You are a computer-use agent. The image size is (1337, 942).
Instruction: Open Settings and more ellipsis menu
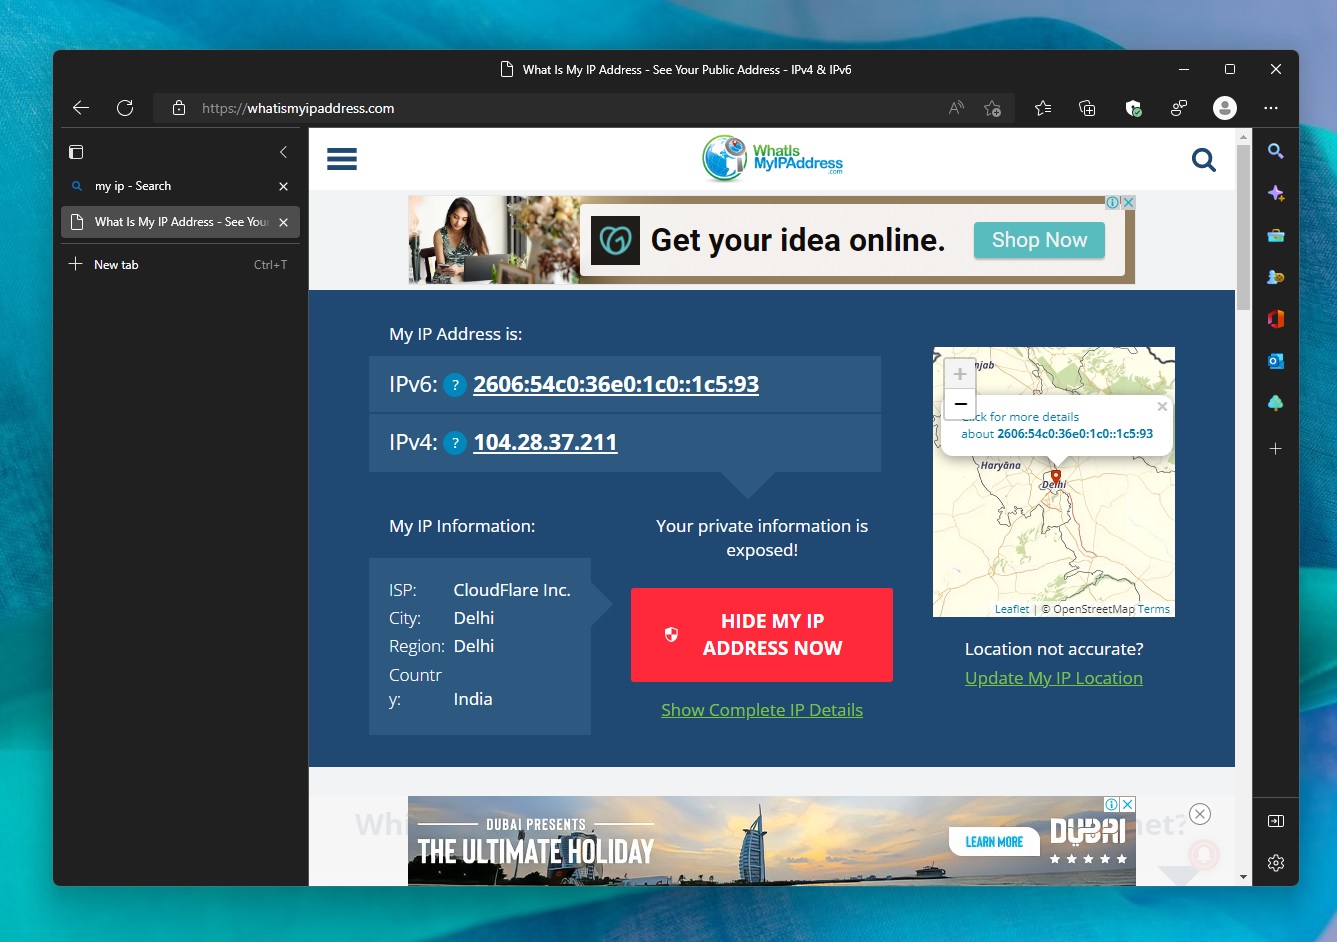tap(1270, 108)
